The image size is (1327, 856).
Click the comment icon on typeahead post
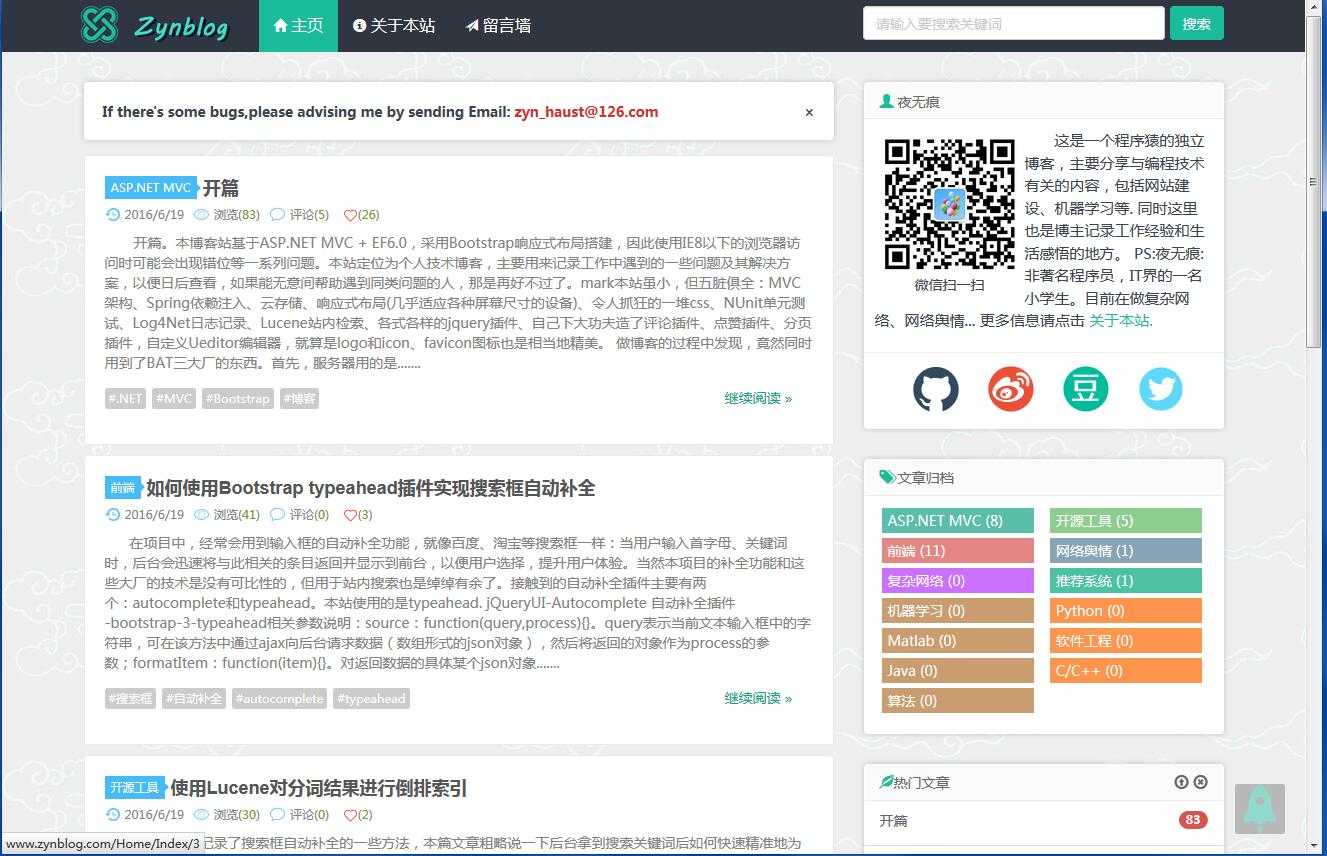click(277, 514)
